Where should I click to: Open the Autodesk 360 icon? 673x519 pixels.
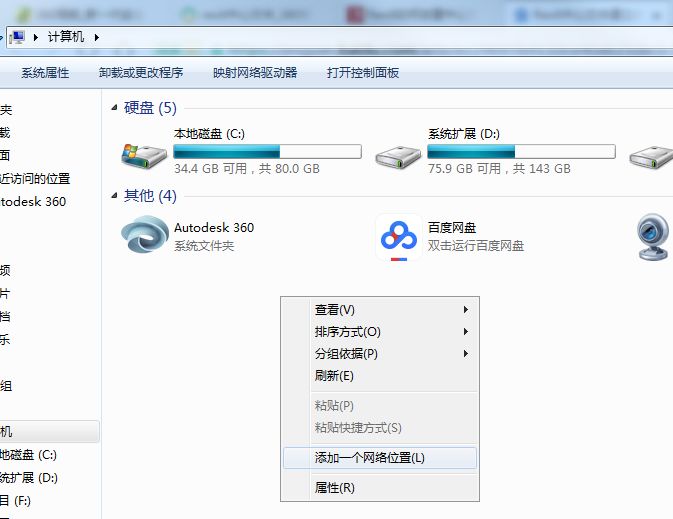145,236
